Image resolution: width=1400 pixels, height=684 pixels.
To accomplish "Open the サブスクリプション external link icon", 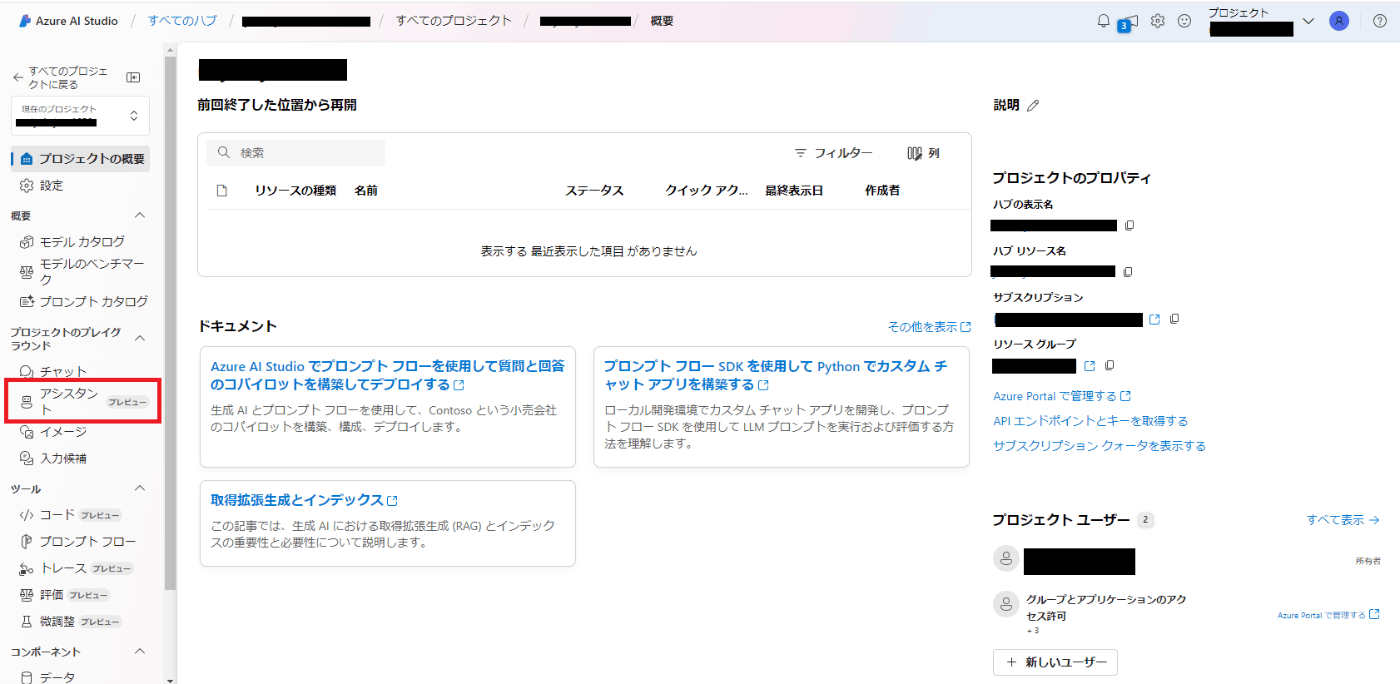I will tap(1154, 319).
